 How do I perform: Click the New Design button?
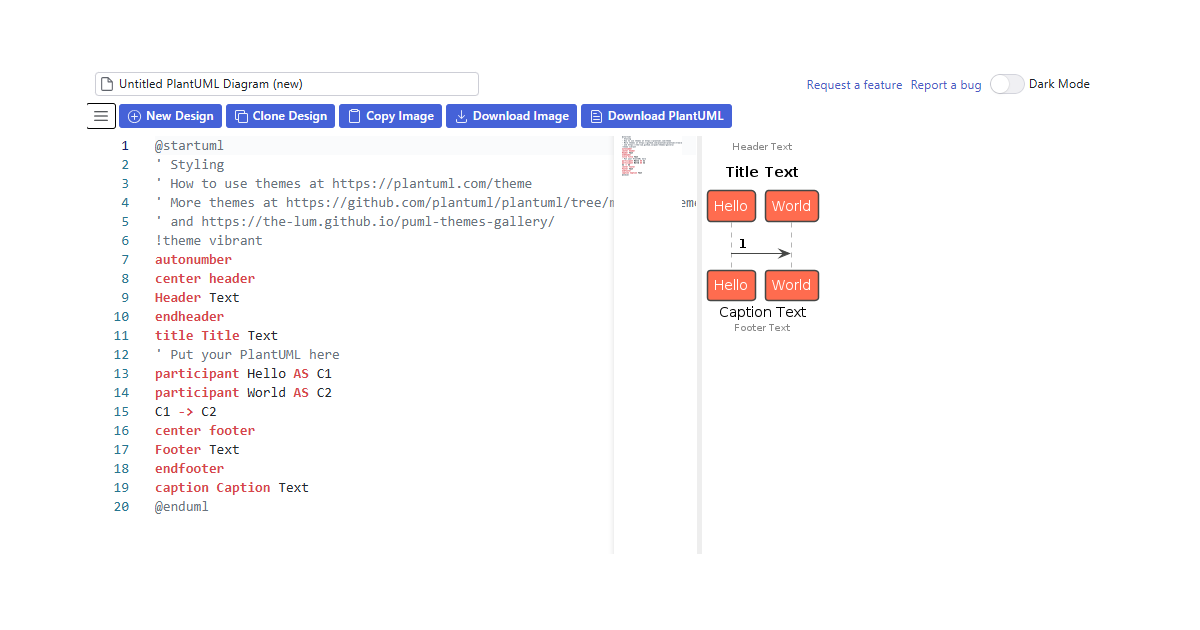170,115
